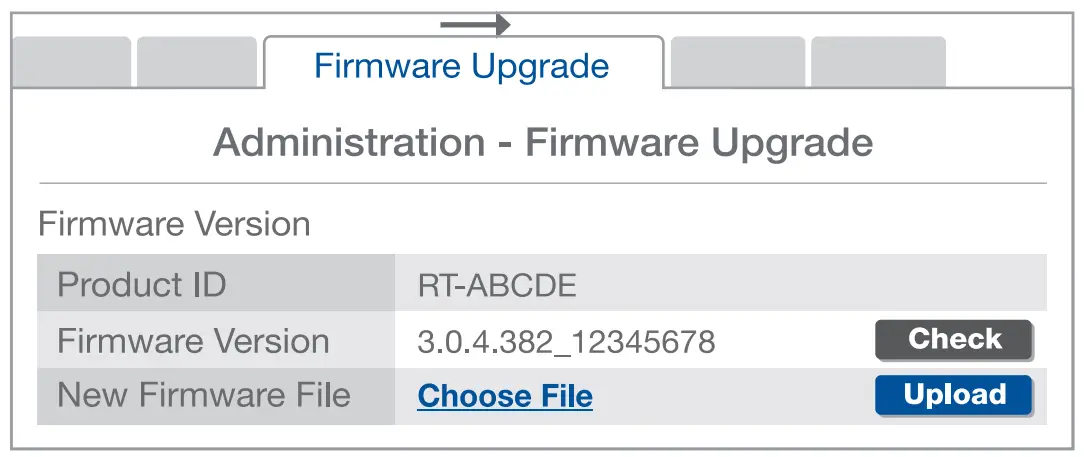This screenshot has height=457, width=1084.
Task: Switch to the Firmware Upgrade tab
Action: (x=462, y=66)
